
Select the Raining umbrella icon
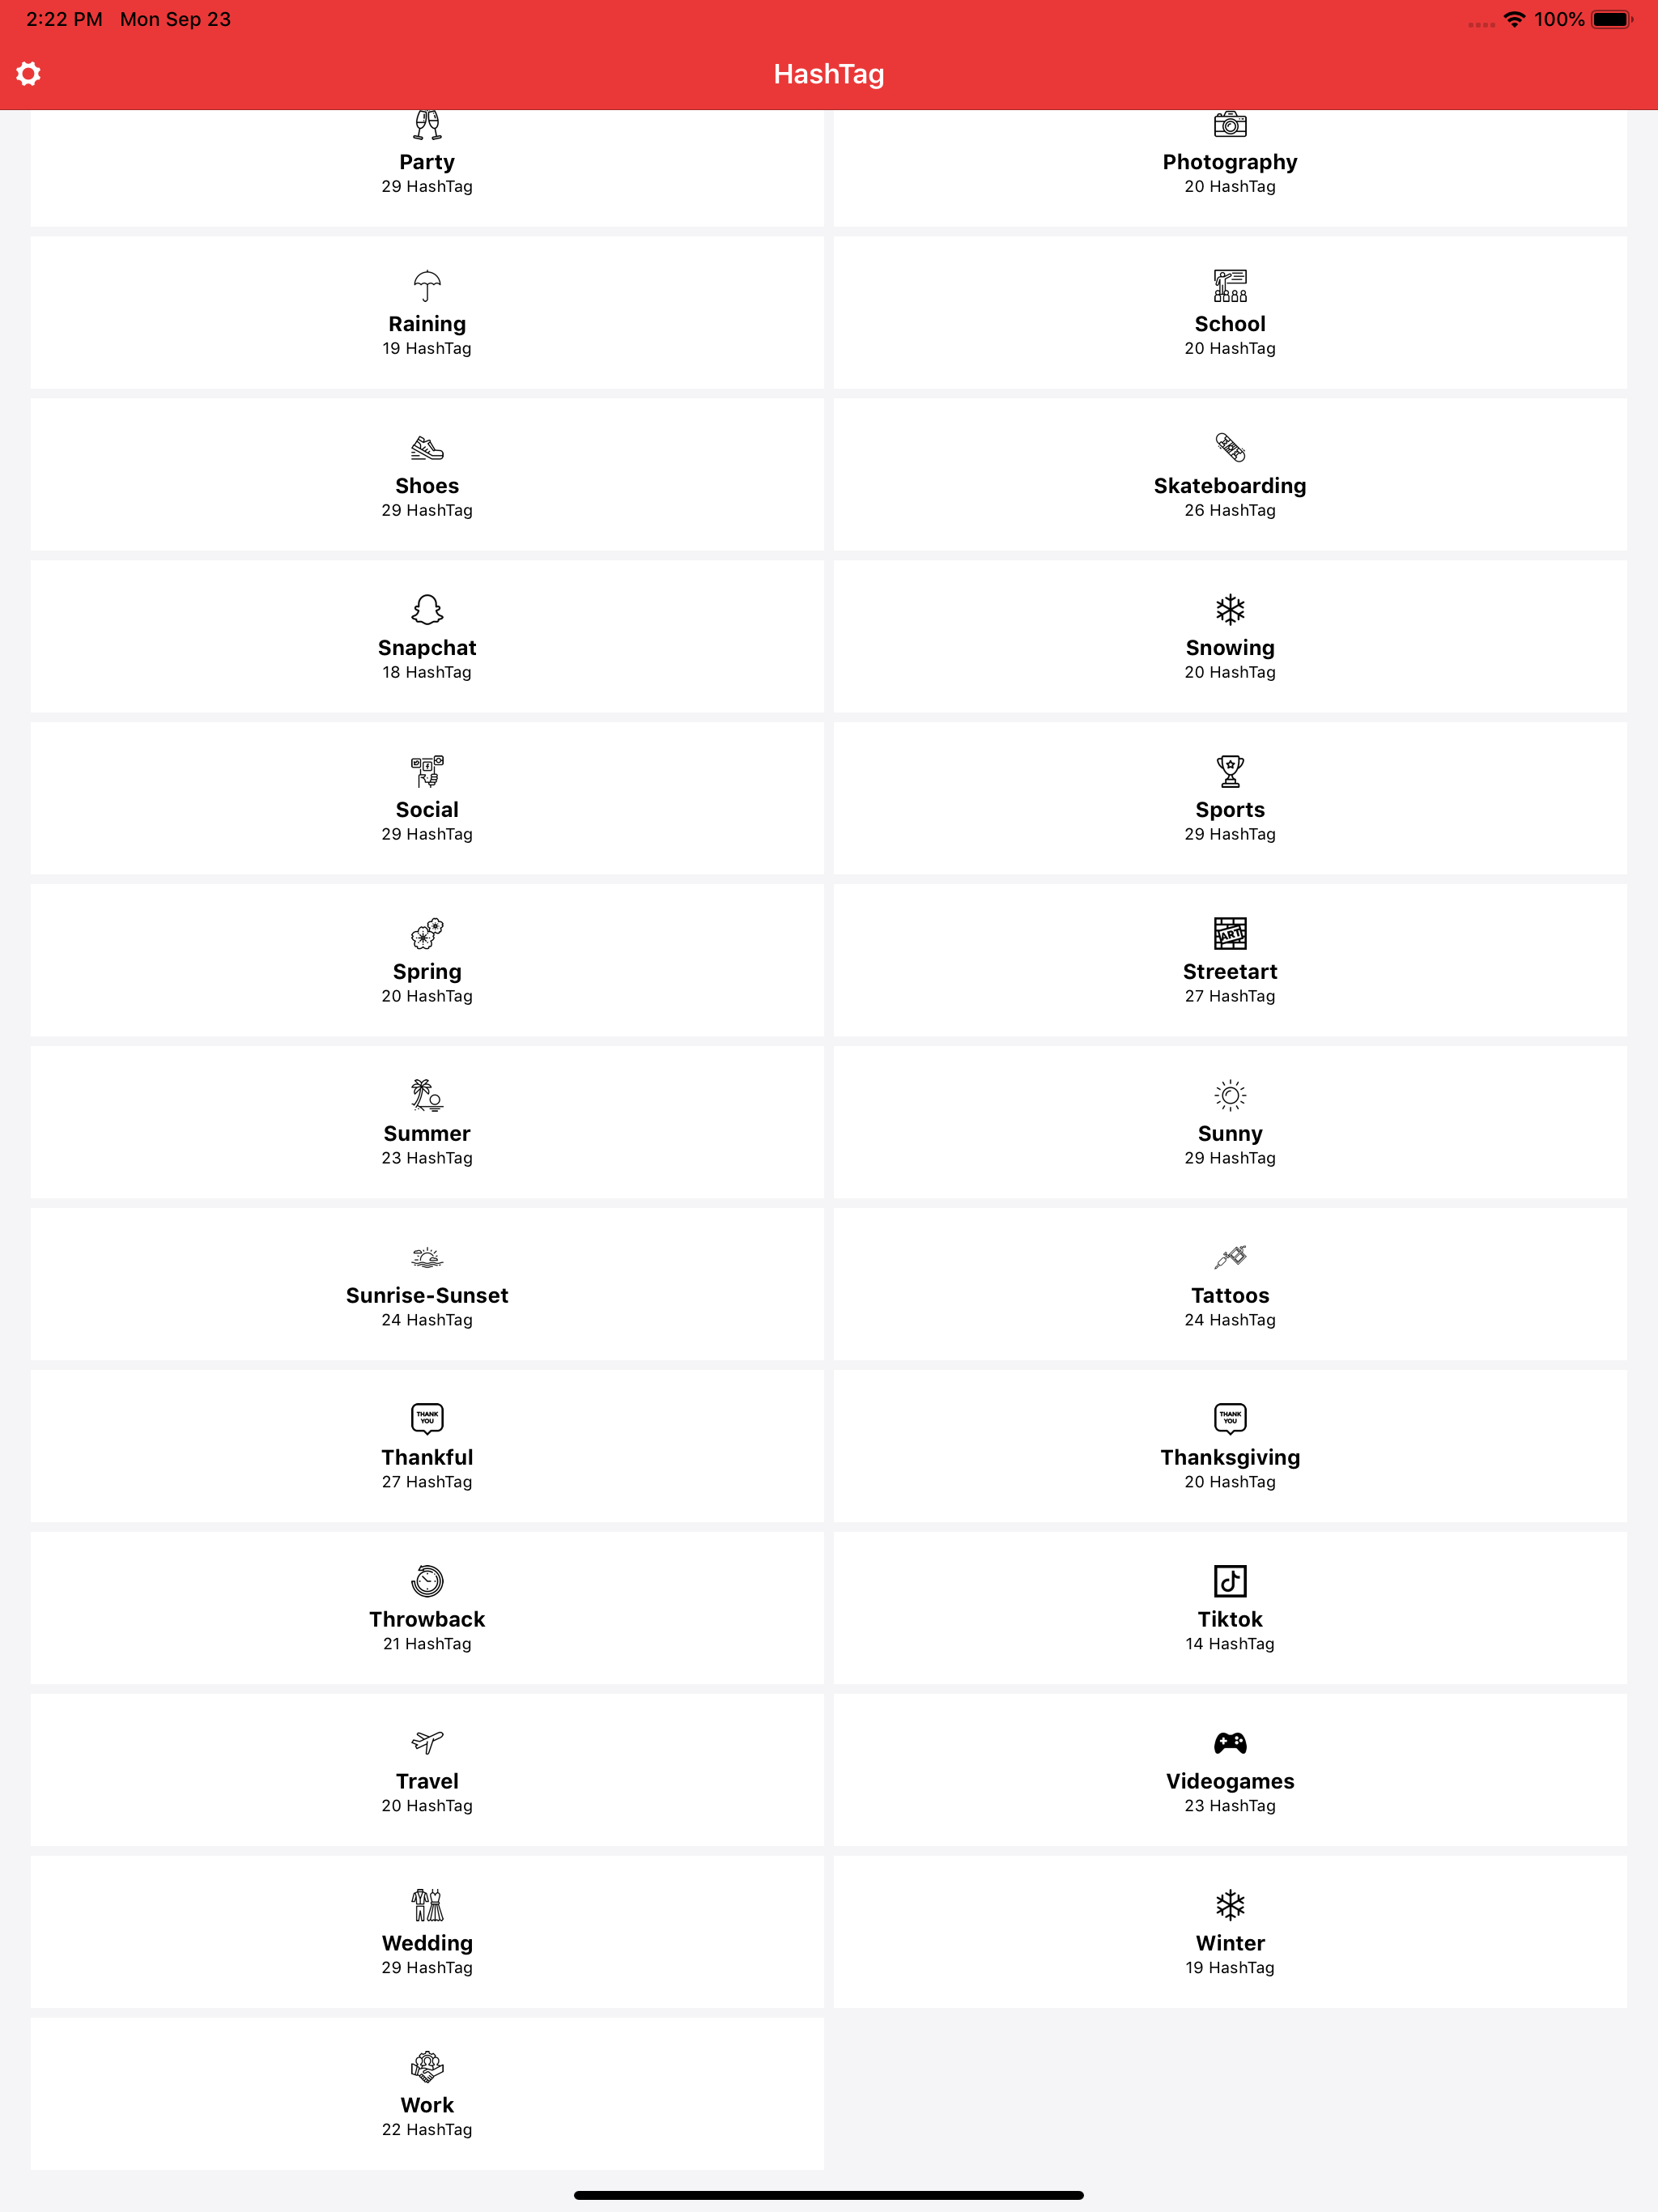point(427,285)
